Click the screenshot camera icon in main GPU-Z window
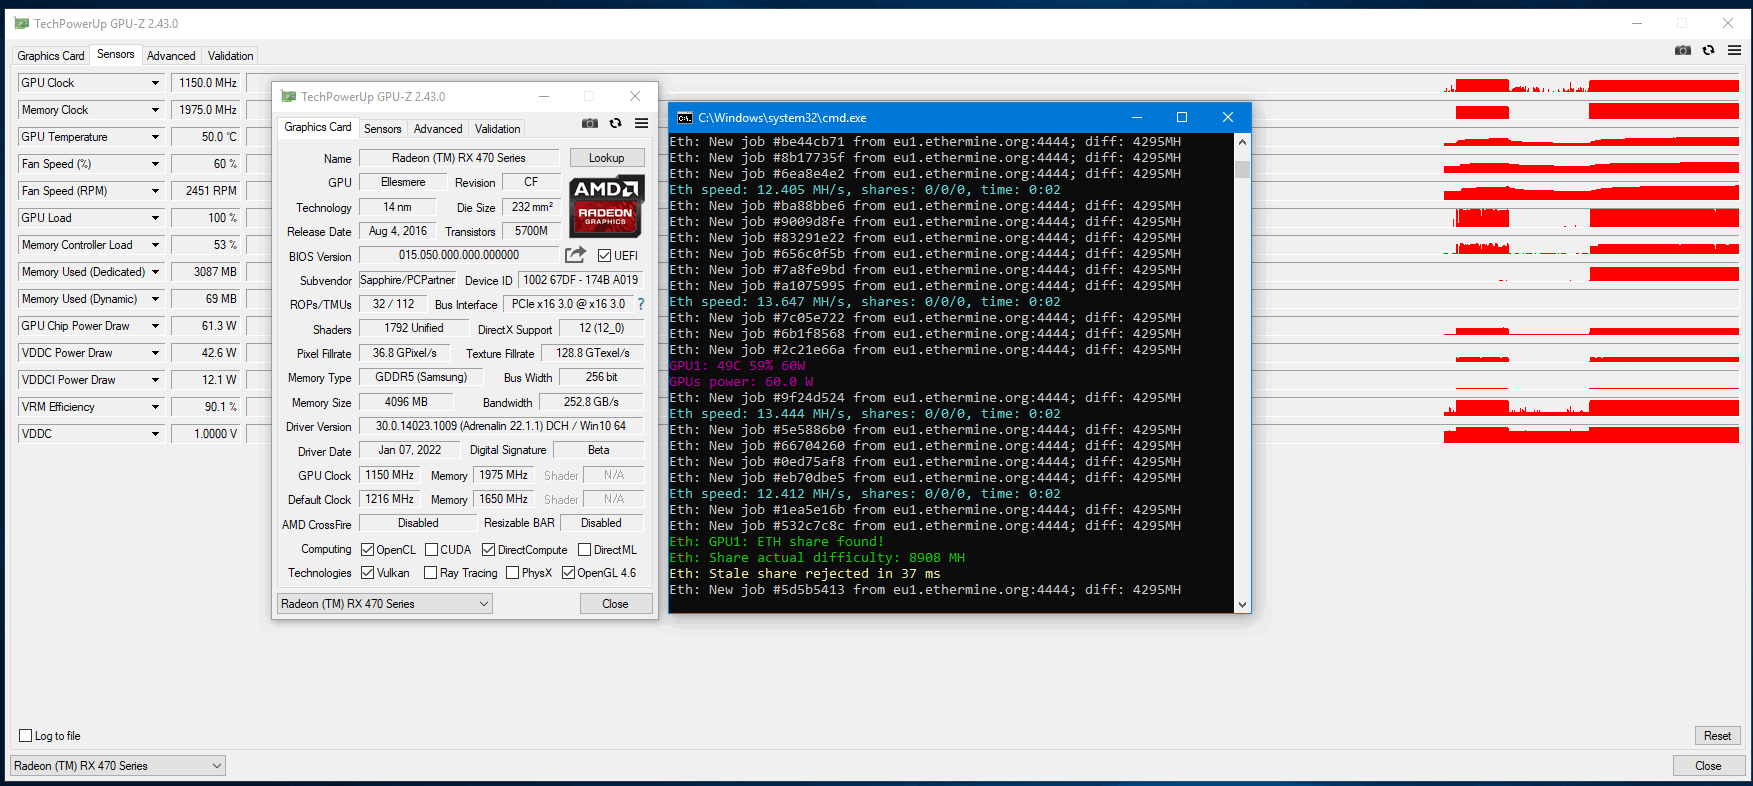 click(1683, 50)
